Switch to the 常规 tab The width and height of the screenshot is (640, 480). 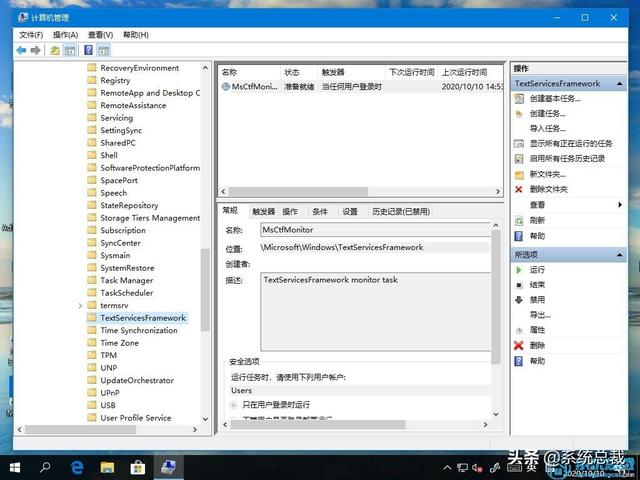230,210
